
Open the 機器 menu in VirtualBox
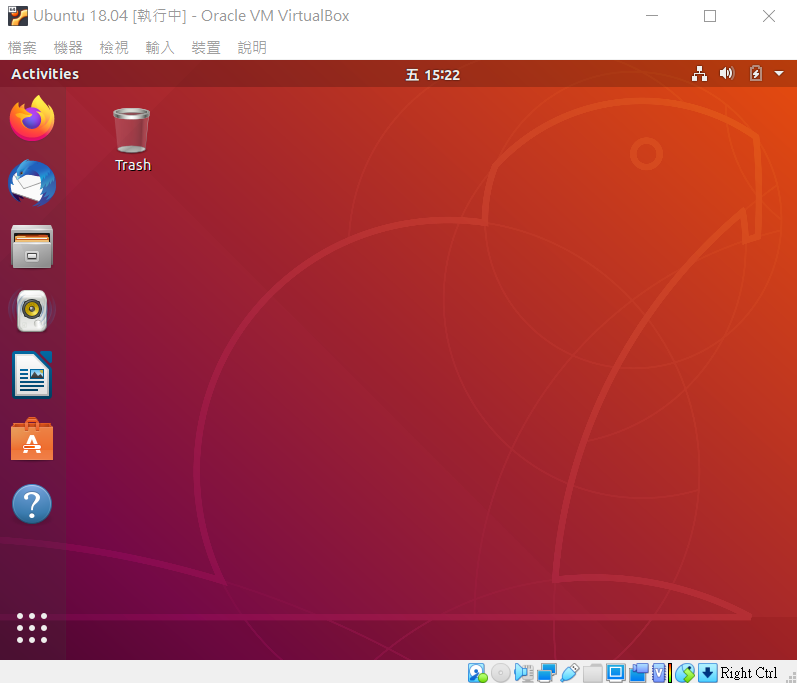(x=68, y=48)
